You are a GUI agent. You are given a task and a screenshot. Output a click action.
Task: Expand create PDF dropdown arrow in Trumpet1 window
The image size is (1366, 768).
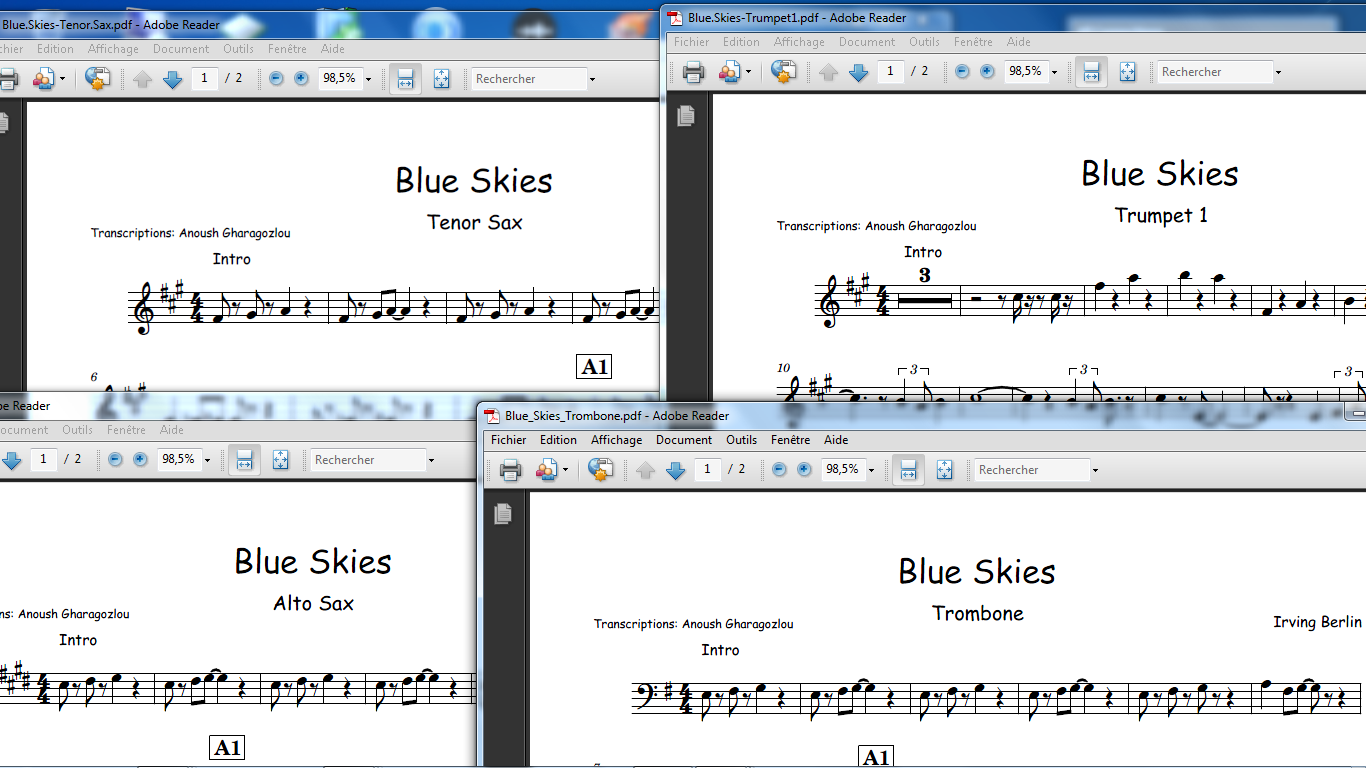coord(748,72)
